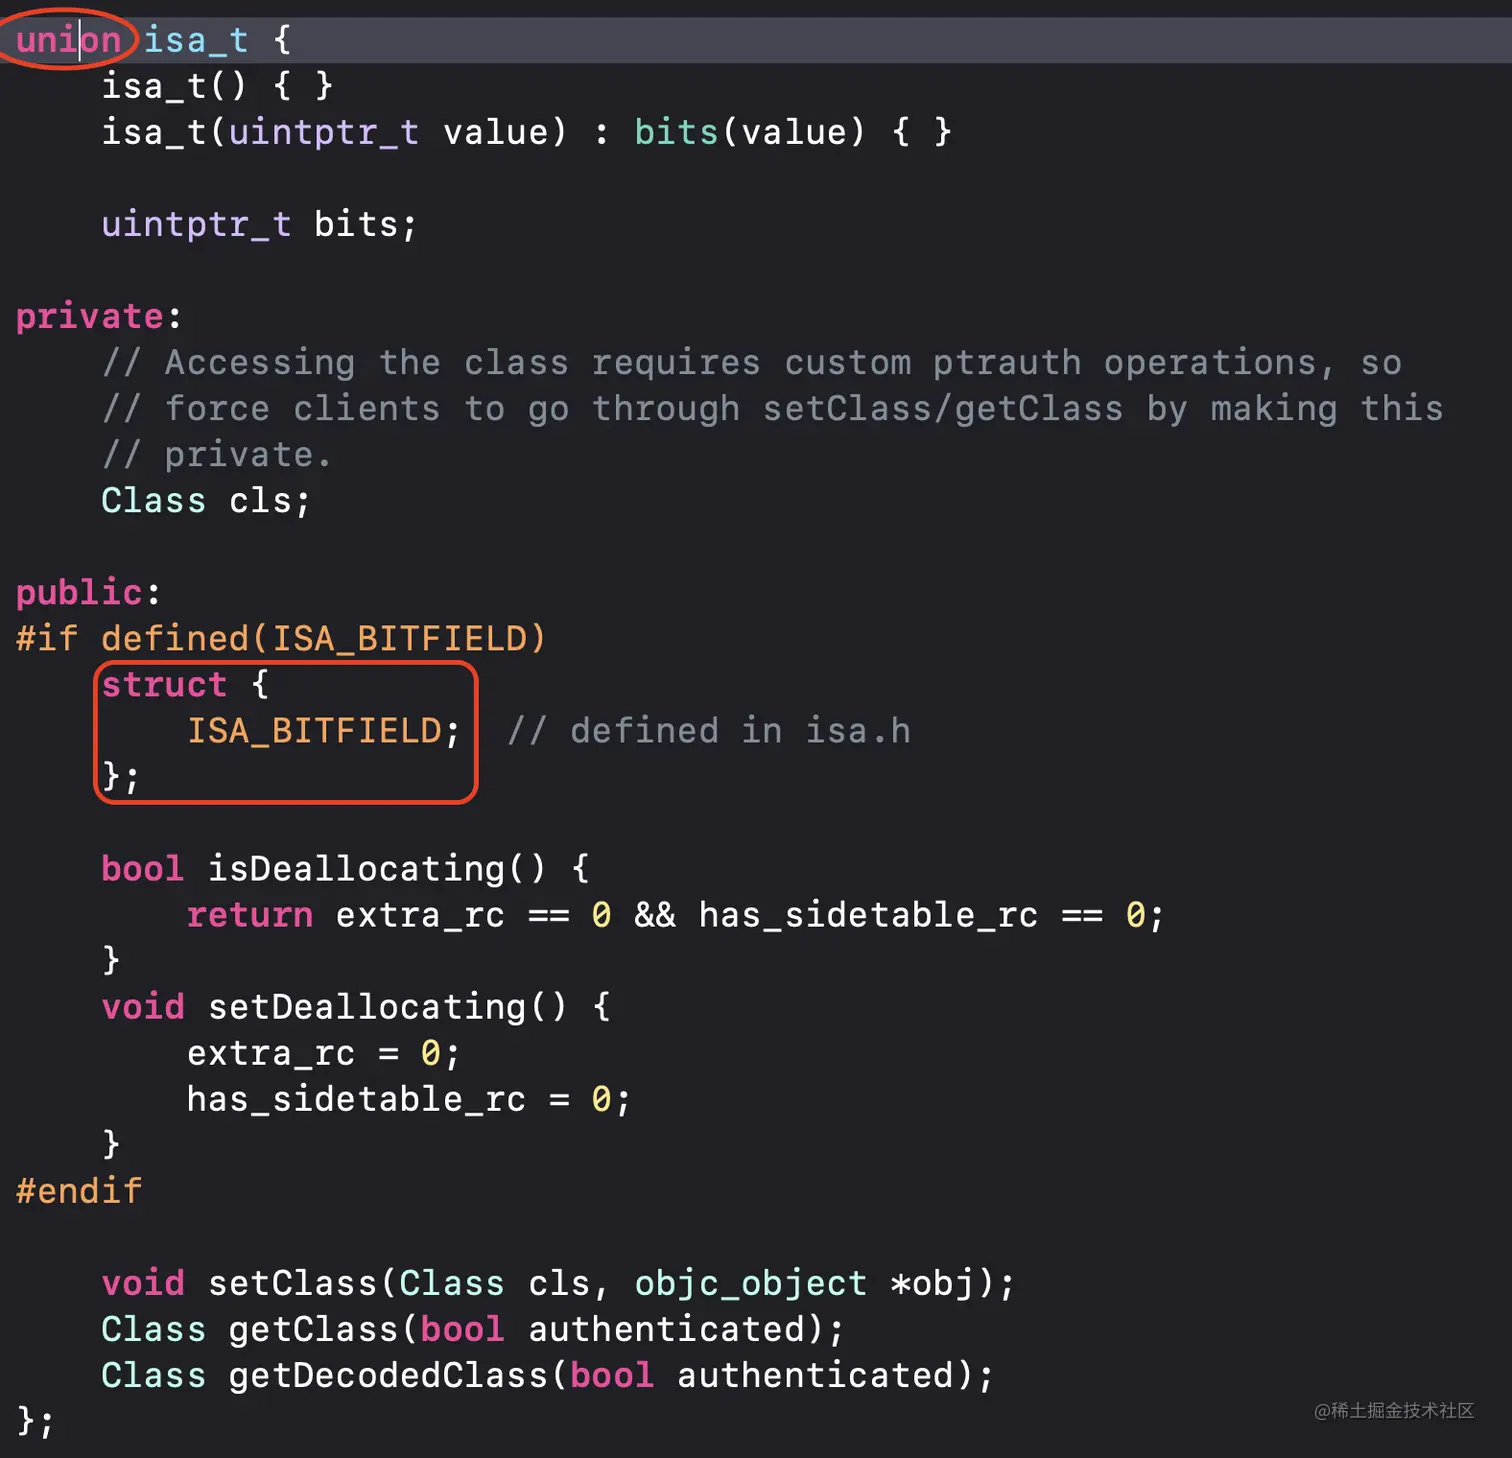Click 'ISA_BITFIELD;' inside the struct
The width and height of the screenshot is (1512, 1458).
(x=324, y=731)
